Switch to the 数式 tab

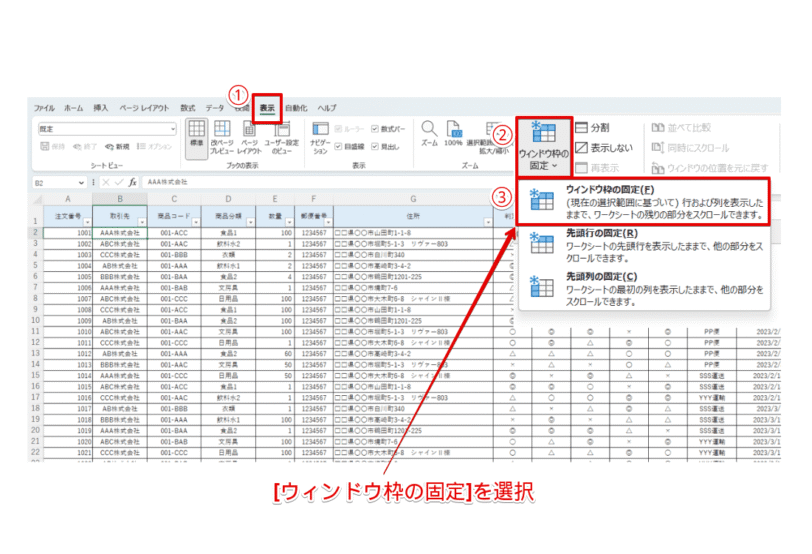[187, 108]
